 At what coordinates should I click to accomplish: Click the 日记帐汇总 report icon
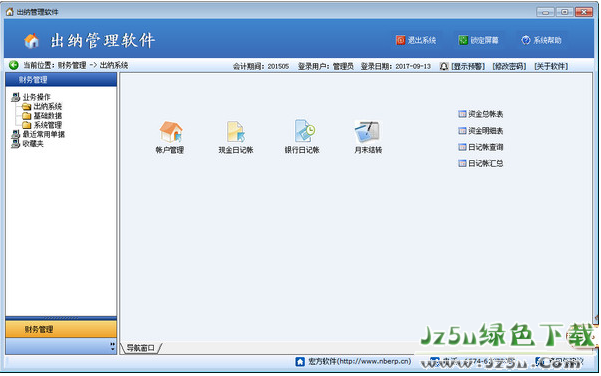pos(462,163)
